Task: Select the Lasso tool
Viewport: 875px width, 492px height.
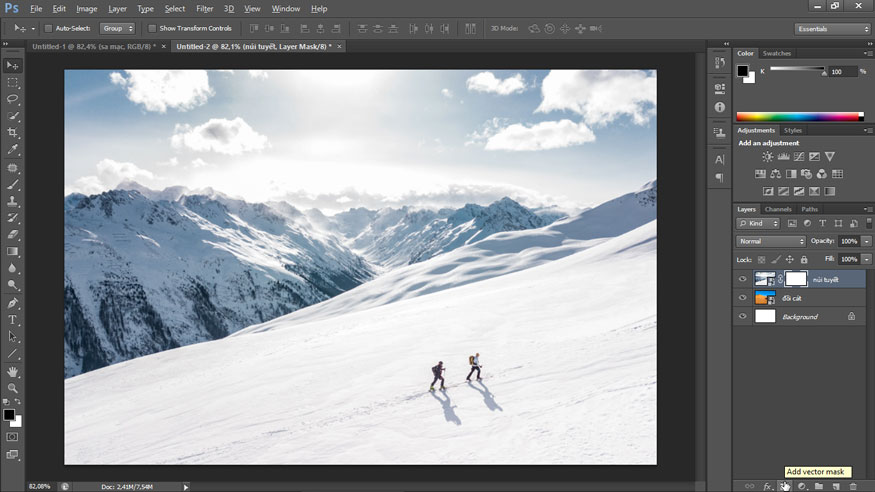Action: (x=13, y=99)
